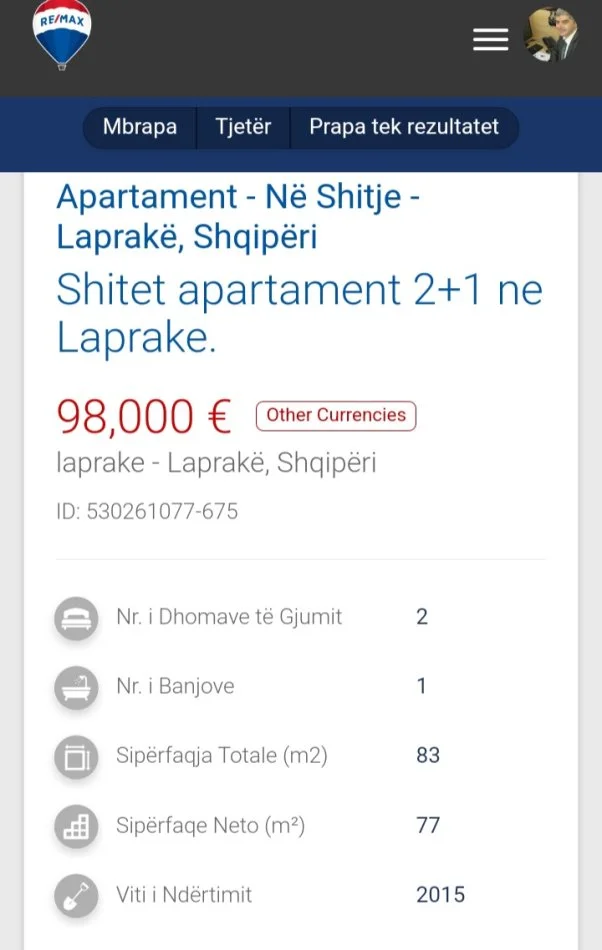The width and height of the screenshot is (602, 950).
Task: Select the Sipërfaqja Totale area icon
Action: (76, 756)
